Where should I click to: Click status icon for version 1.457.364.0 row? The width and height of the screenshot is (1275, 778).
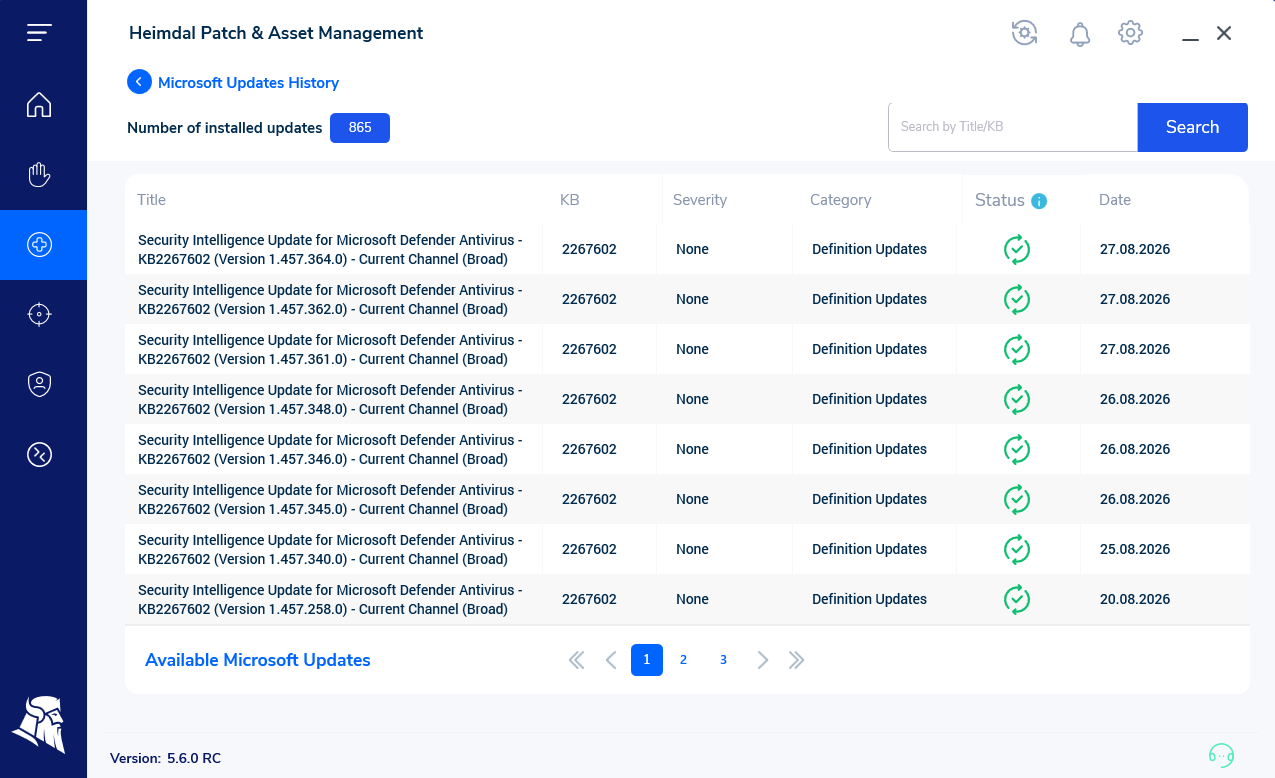[1017, 249]
